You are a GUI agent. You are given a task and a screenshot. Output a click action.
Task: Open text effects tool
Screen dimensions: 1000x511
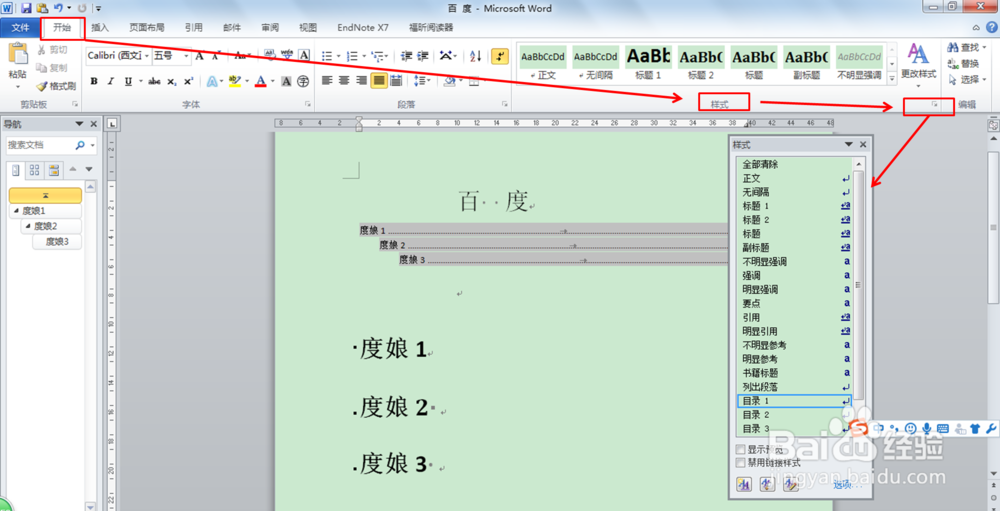point(212,82)
